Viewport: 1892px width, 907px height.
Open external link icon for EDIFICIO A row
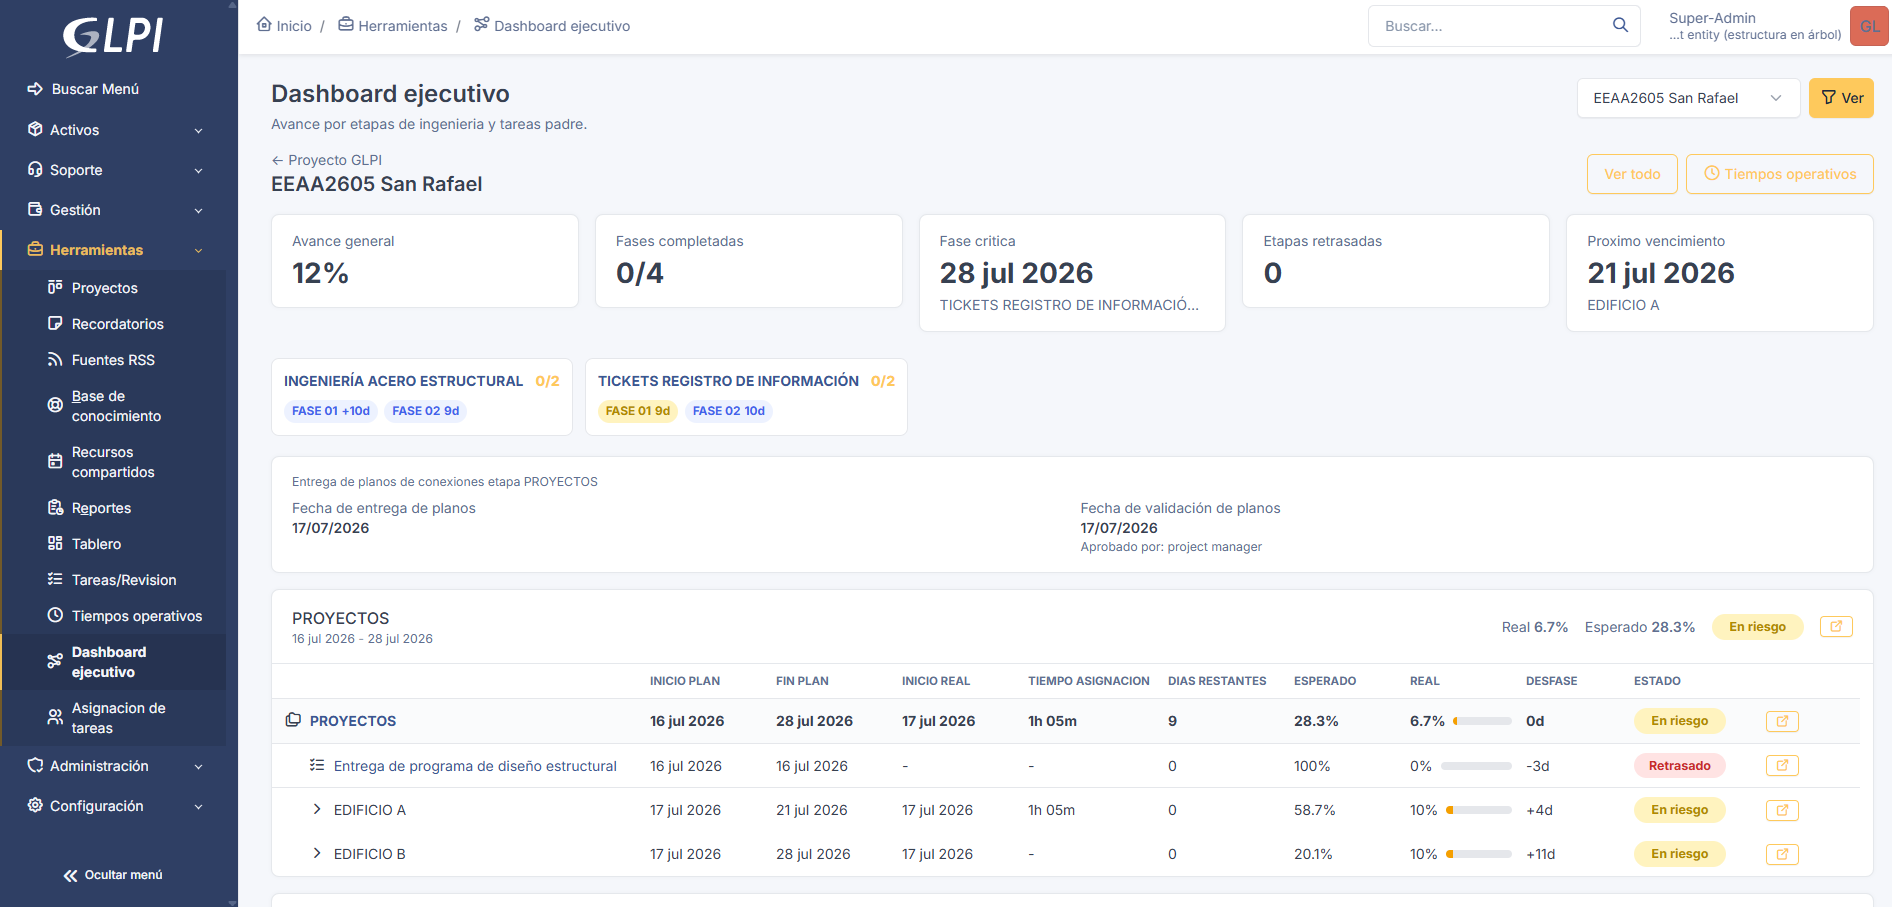coord(1782,810)
